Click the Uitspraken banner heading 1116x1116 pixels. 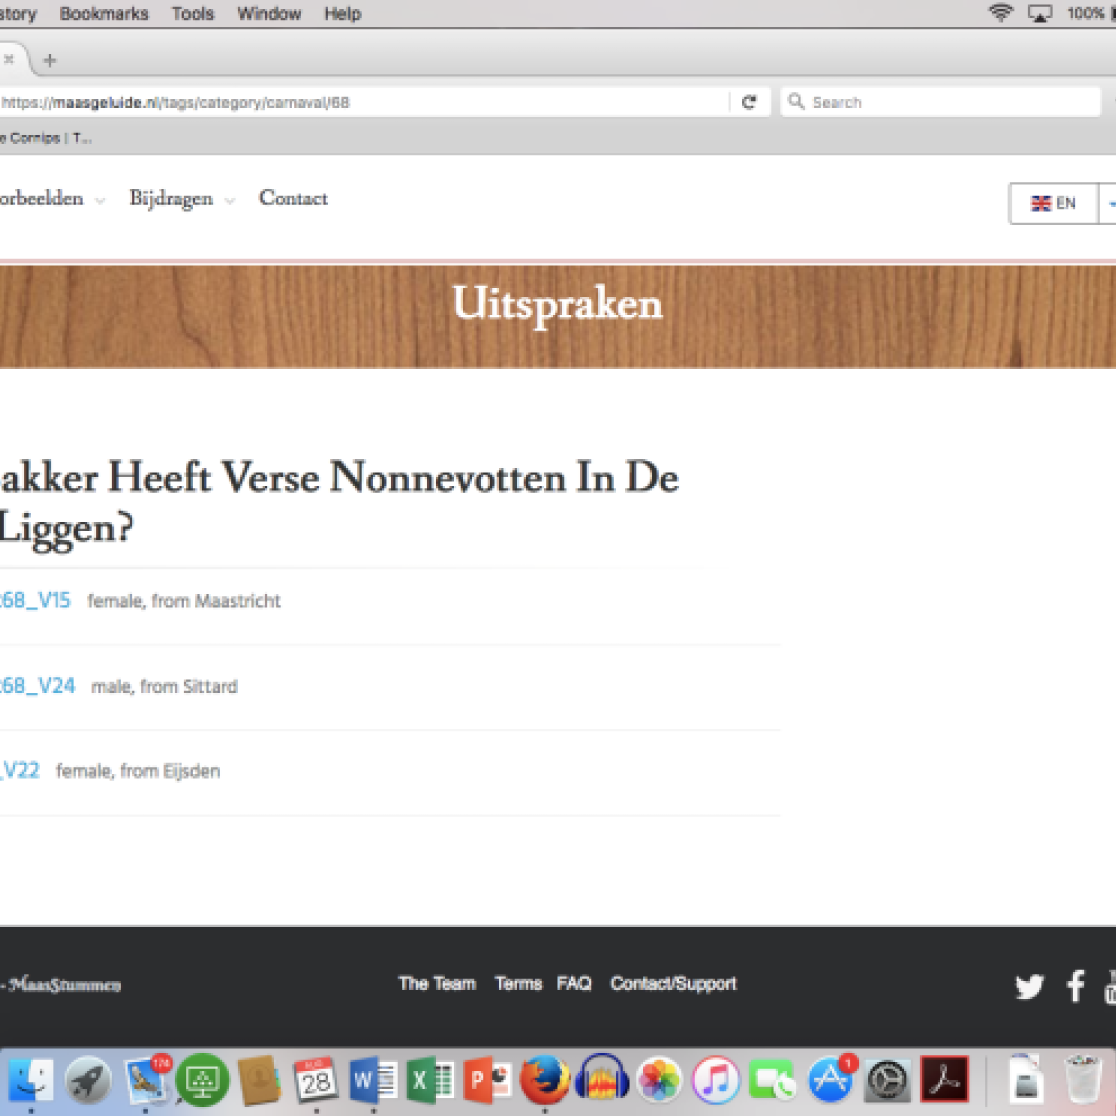pyautogui.click(x=557, y=305)
